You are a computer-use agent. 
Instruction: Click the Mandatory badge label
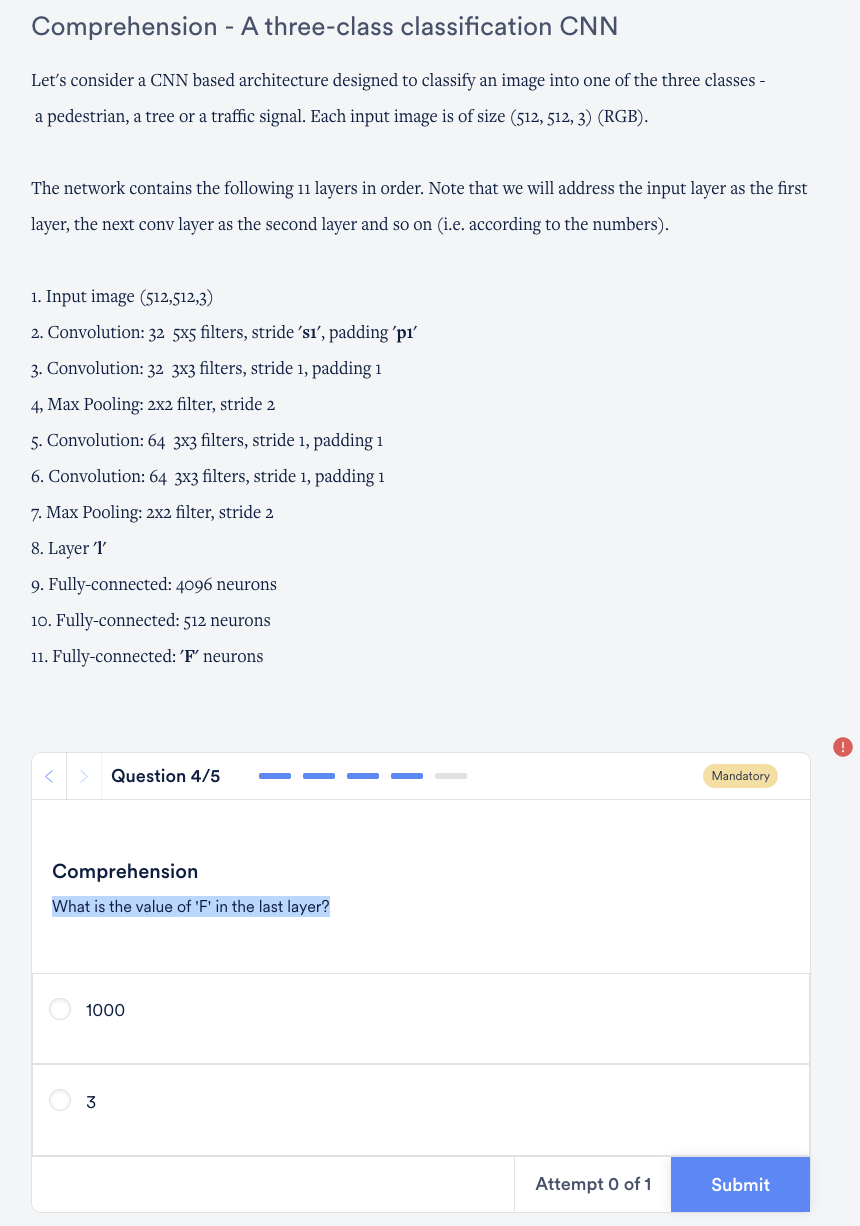click(x=740, y=776)
